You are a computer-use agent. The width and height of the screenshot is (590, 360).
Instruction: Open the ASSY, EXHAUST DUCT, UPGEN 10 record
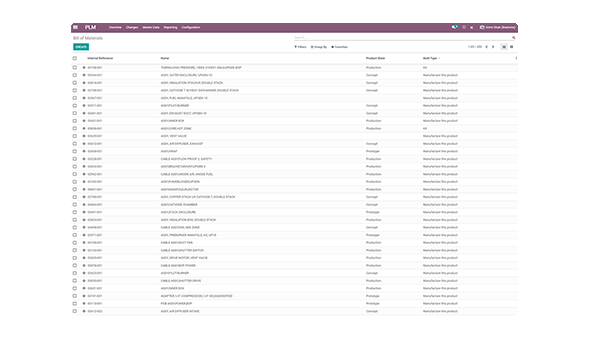[184, 113]
